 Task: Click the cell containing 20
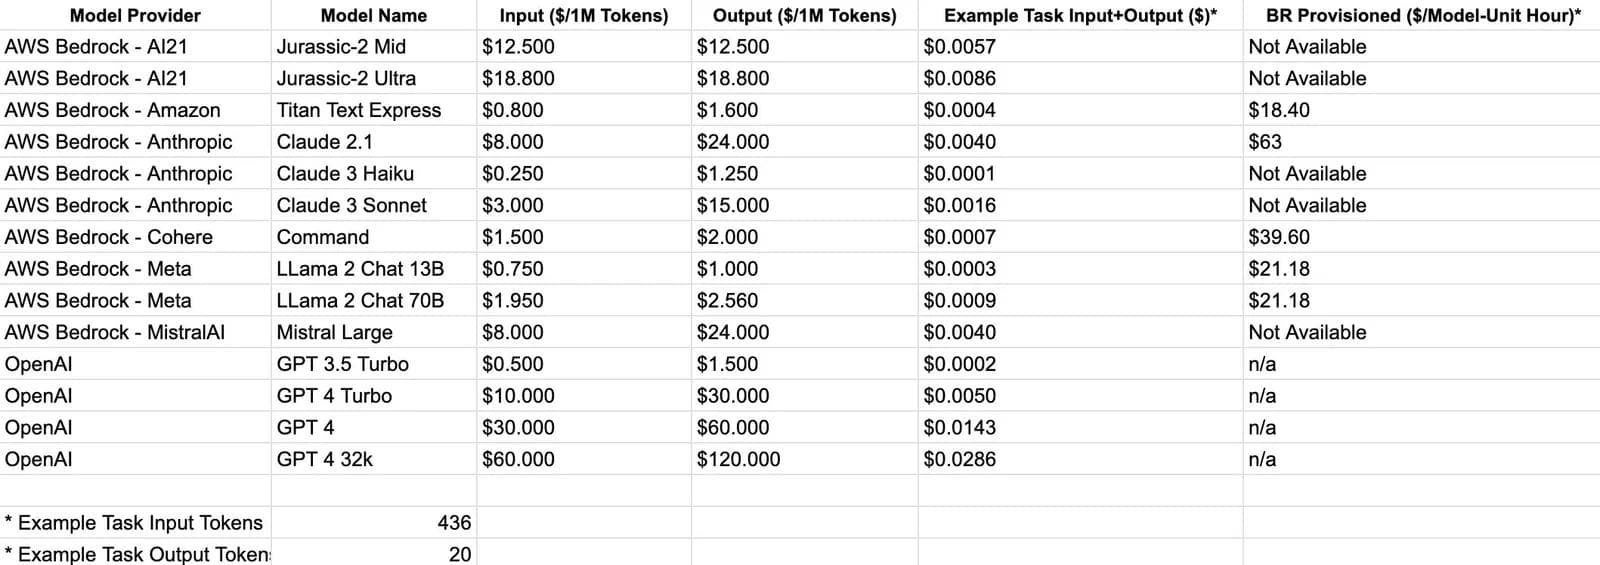click(x=459, y=554)
